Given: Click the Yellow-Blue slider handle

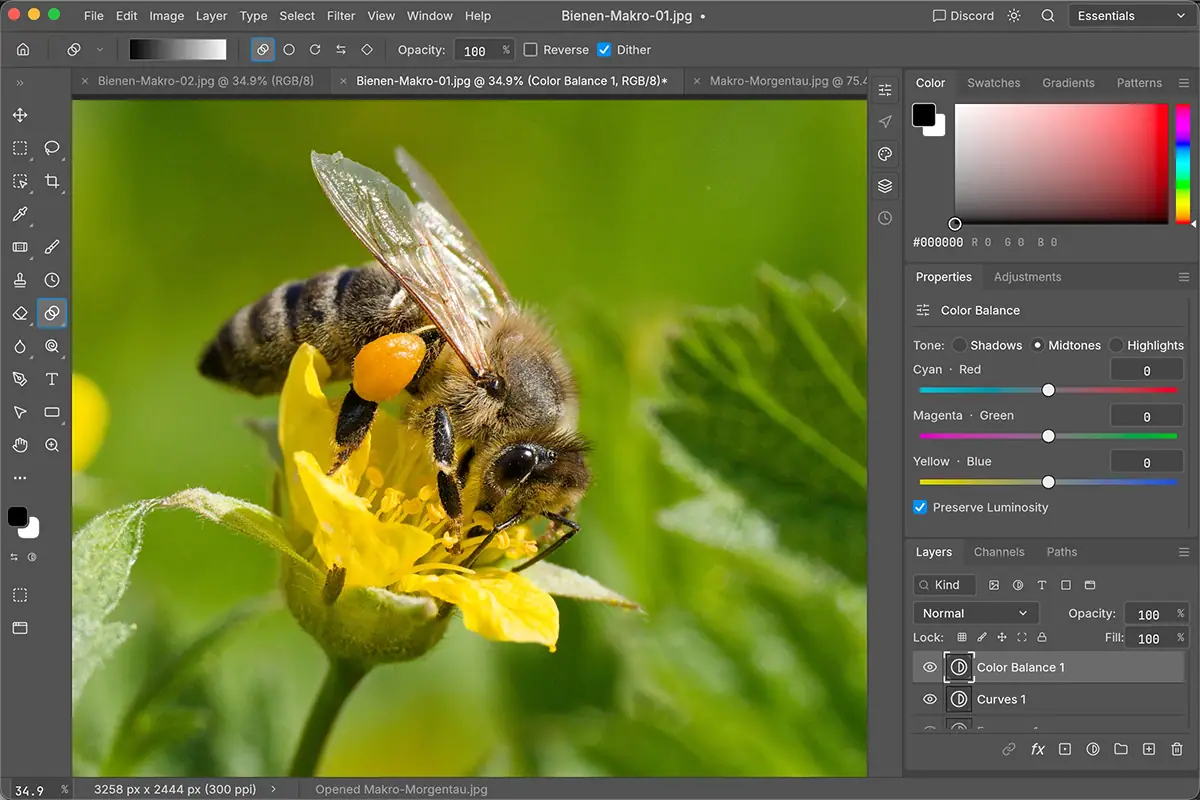Looking at the screenshot, I should pos(1048,482).
